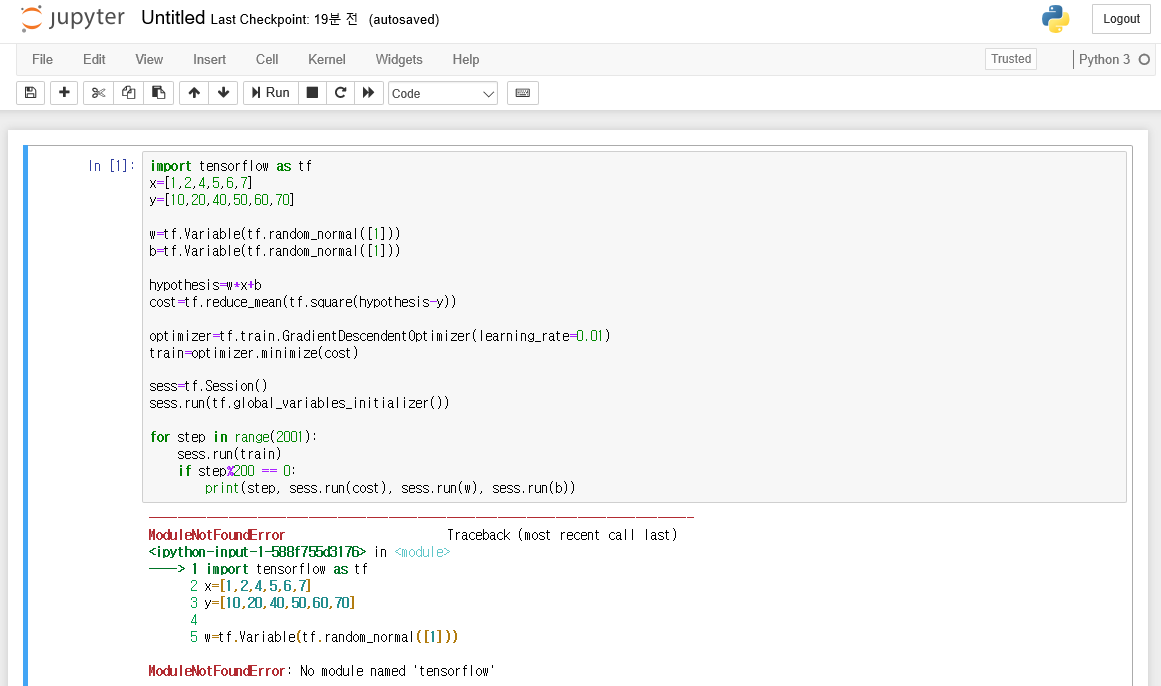The height and width of the screenshot is (686, 1161).
Task: Cut selected cells with scissors icon
Action: click(x=98, y=93)
